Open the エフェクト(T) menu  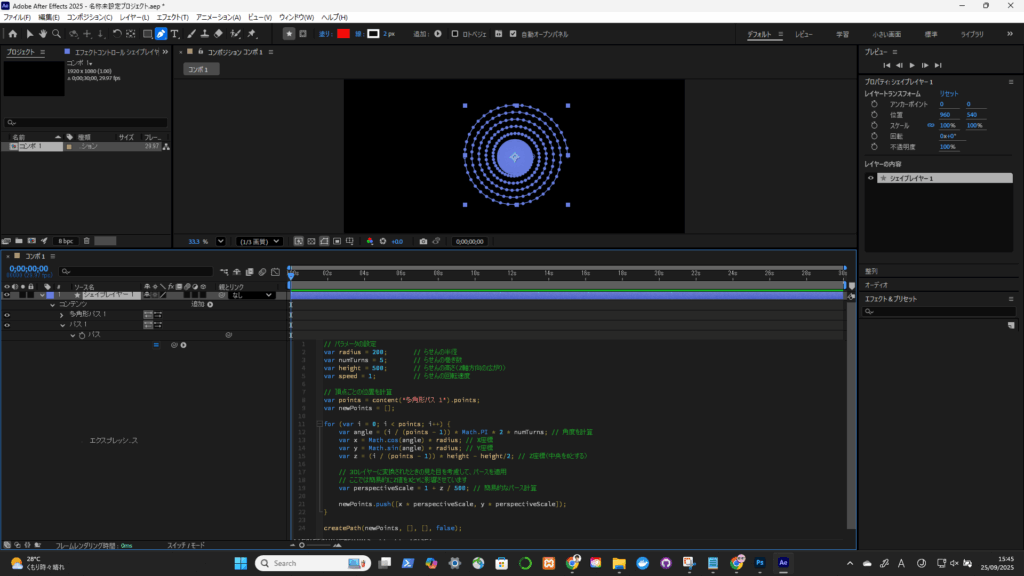coord(172,18)
